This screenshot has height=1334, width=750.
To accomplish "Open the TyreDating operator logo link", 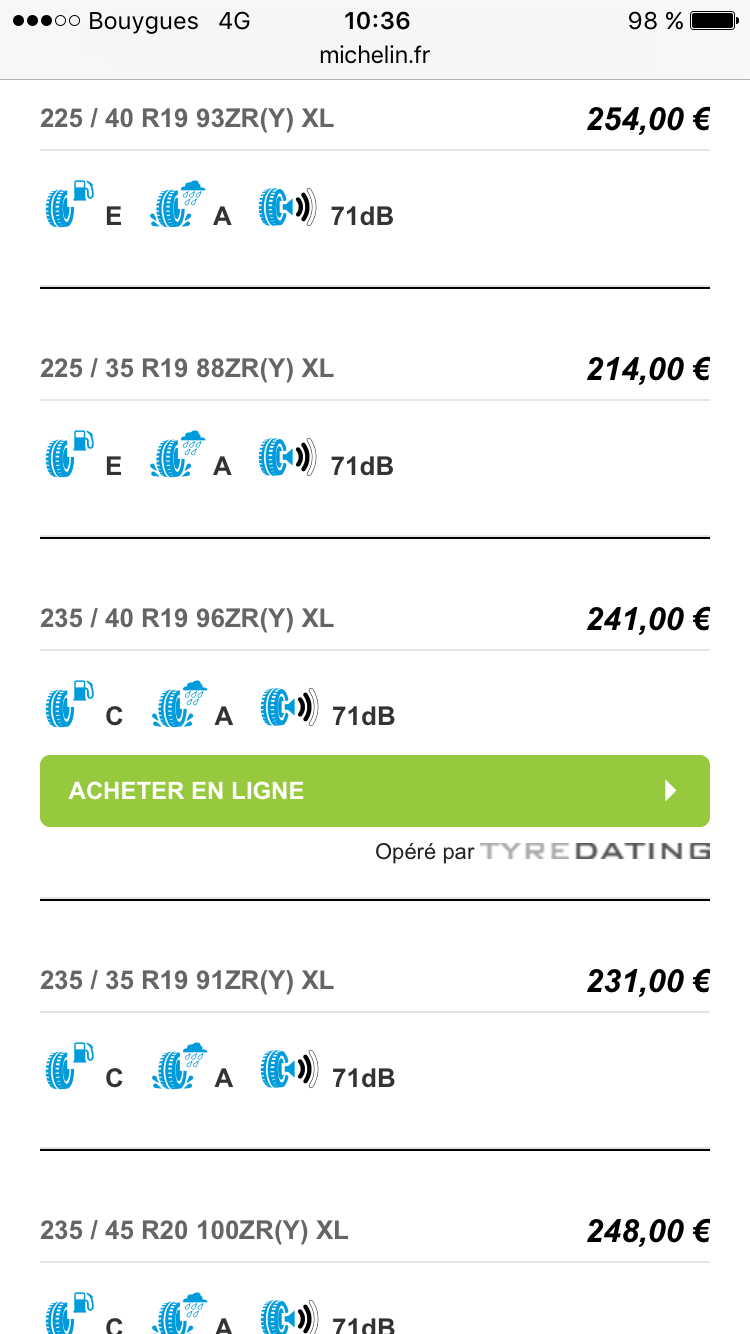I will click(595, 852).
